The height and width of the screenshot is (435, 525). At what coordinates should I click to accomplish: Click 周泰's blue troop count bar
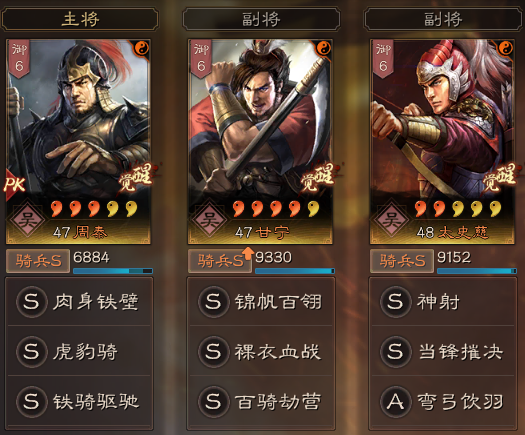click(113, 271)
